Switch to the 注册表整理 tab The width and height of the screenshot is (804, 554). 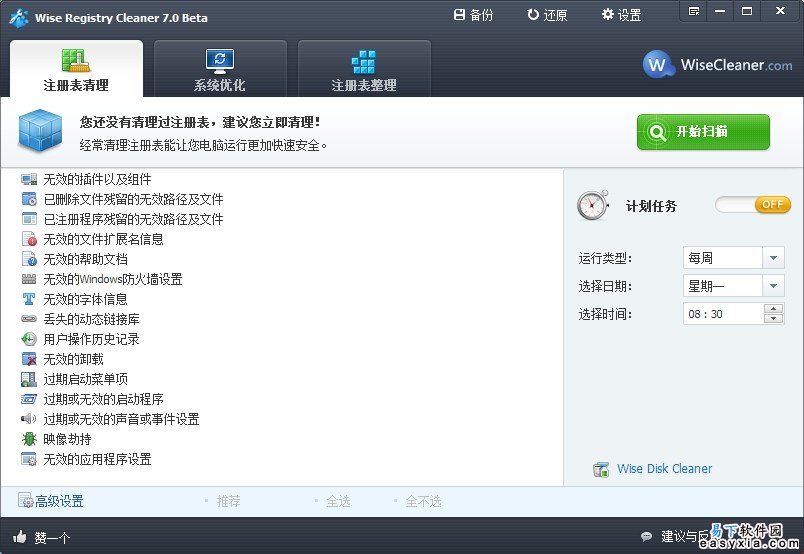pyautogui.click(x=364, y=69)
